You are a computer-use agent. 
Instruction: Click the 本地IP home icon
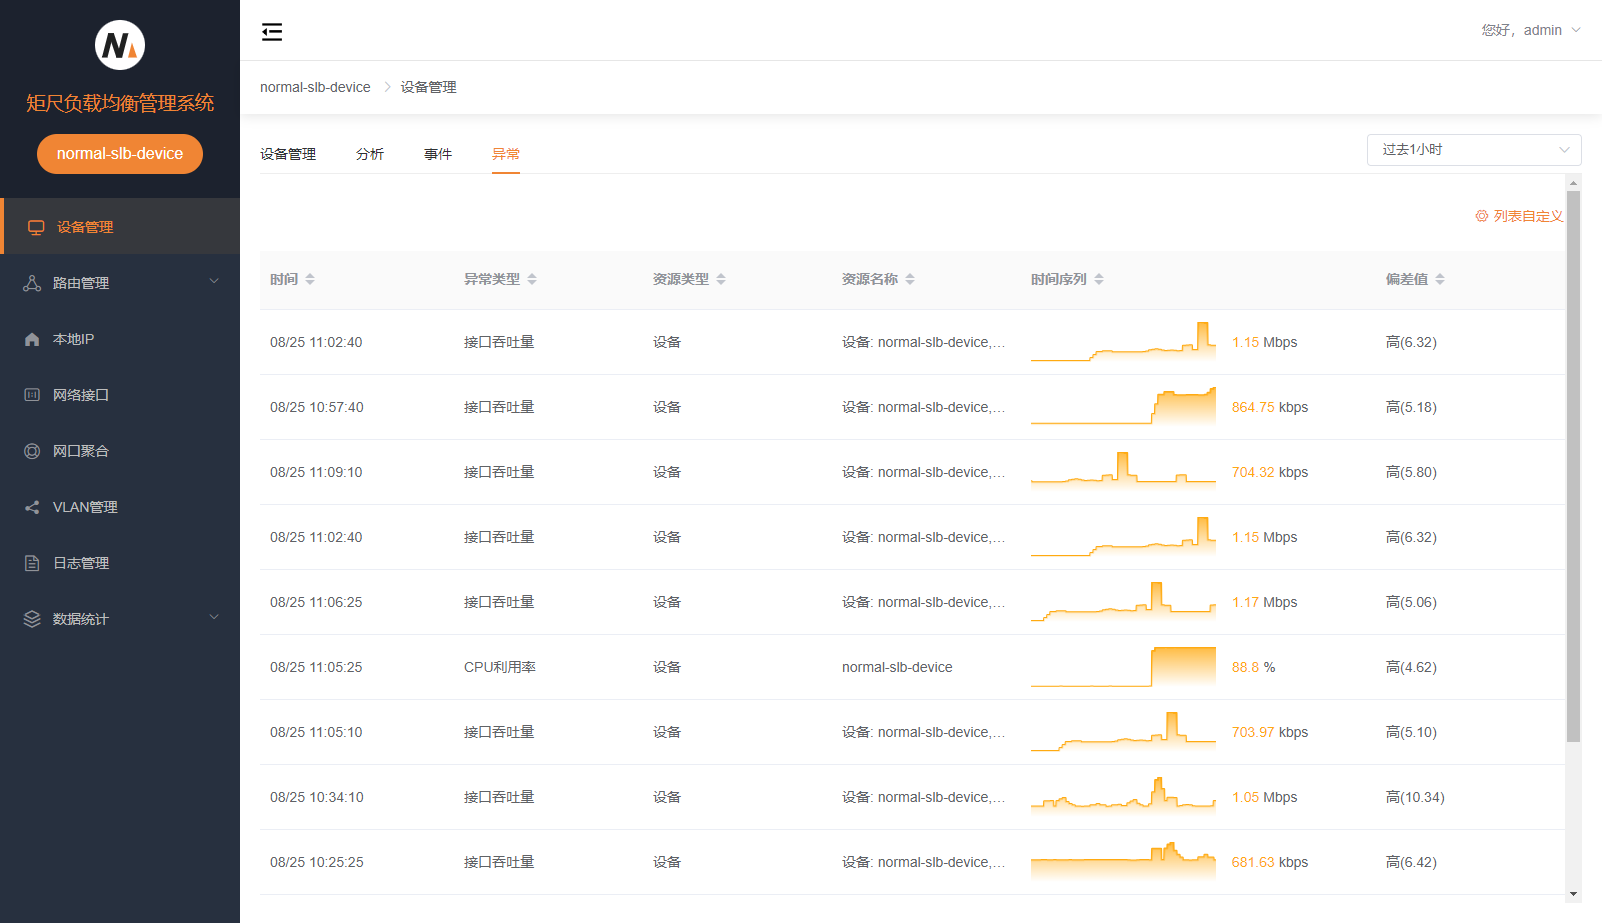click(x=32, y=339)
